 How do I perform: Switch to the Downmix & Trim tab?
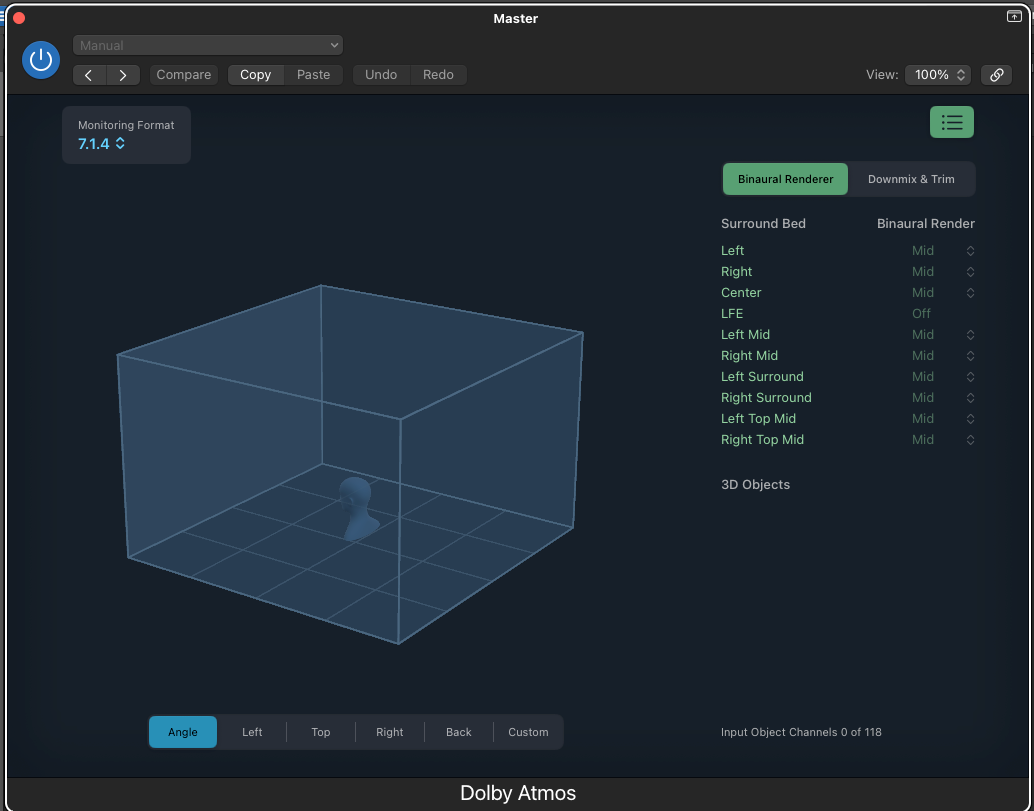point(911,179)
